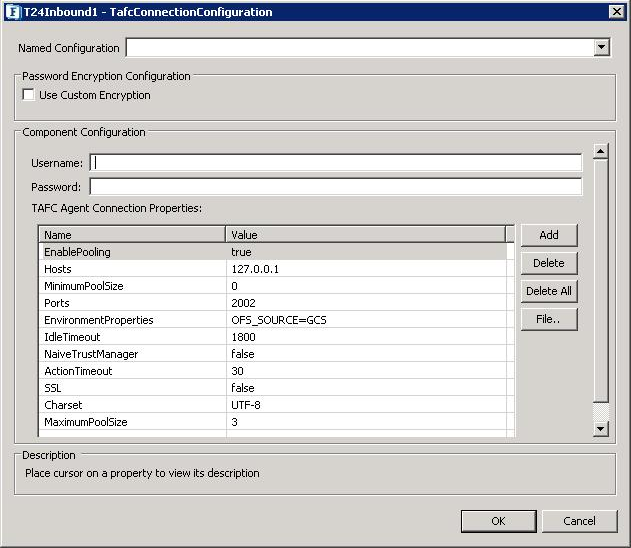Click the SSL property value false
Viewport: 631px width, 548px height.
pos(364,388)
